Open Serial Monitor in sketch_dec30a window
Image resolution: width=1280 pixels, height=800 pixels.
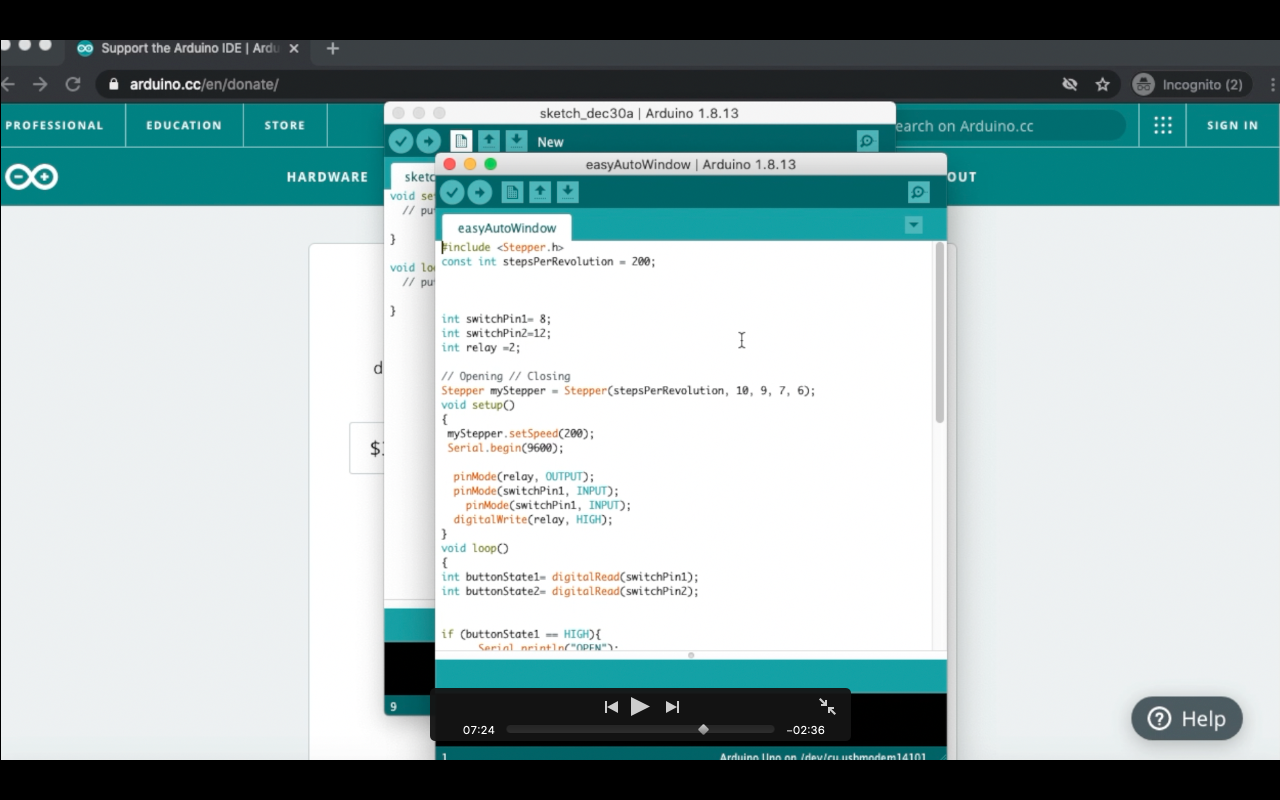(x=867, y=141)
